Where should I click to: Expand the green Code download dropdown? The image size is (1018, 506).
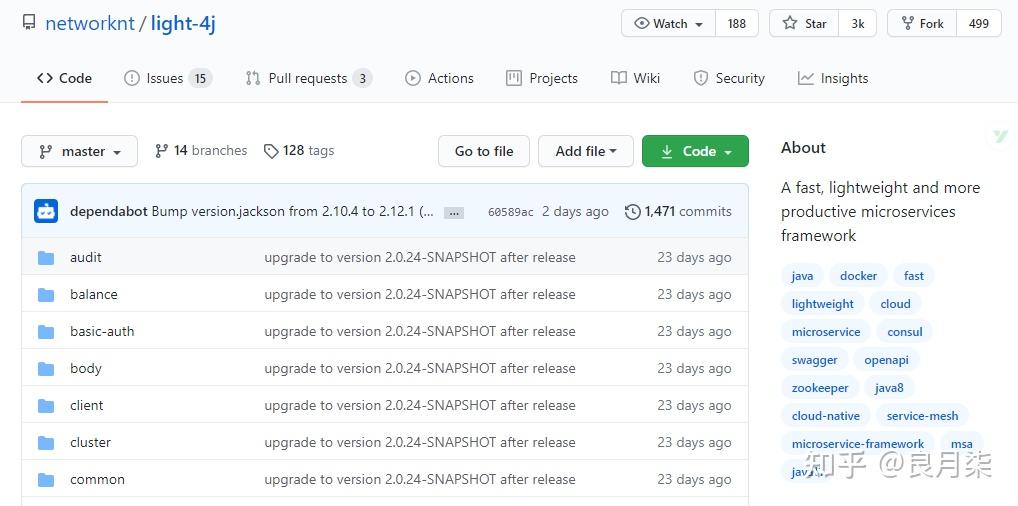tap(695, 151)
